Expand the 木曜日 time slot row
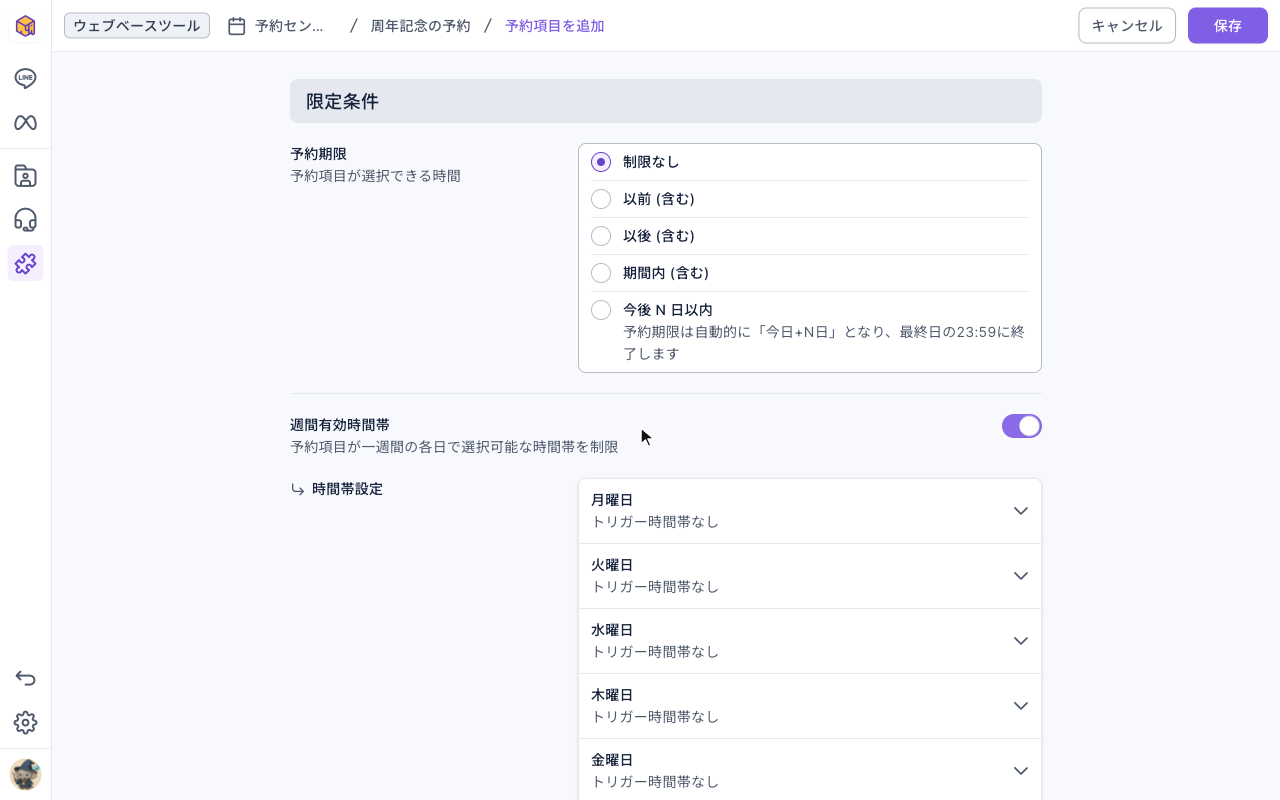1280x800 pixels. 810,706
